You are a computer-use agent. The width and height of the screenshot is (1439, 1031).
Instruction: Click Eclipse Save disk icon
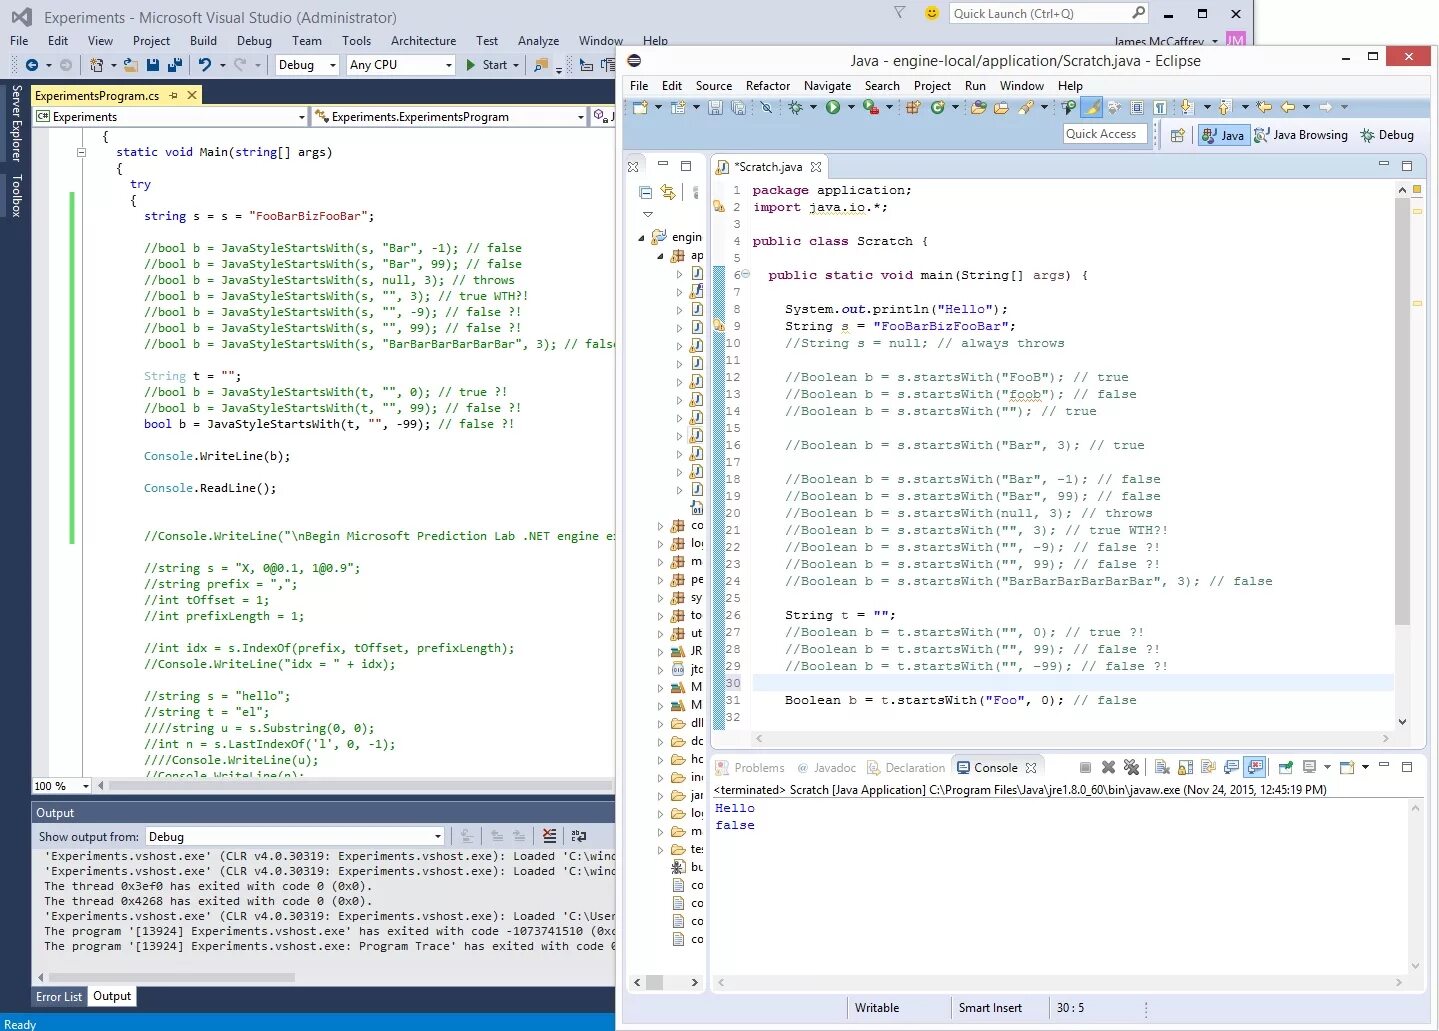click(715, 107)
